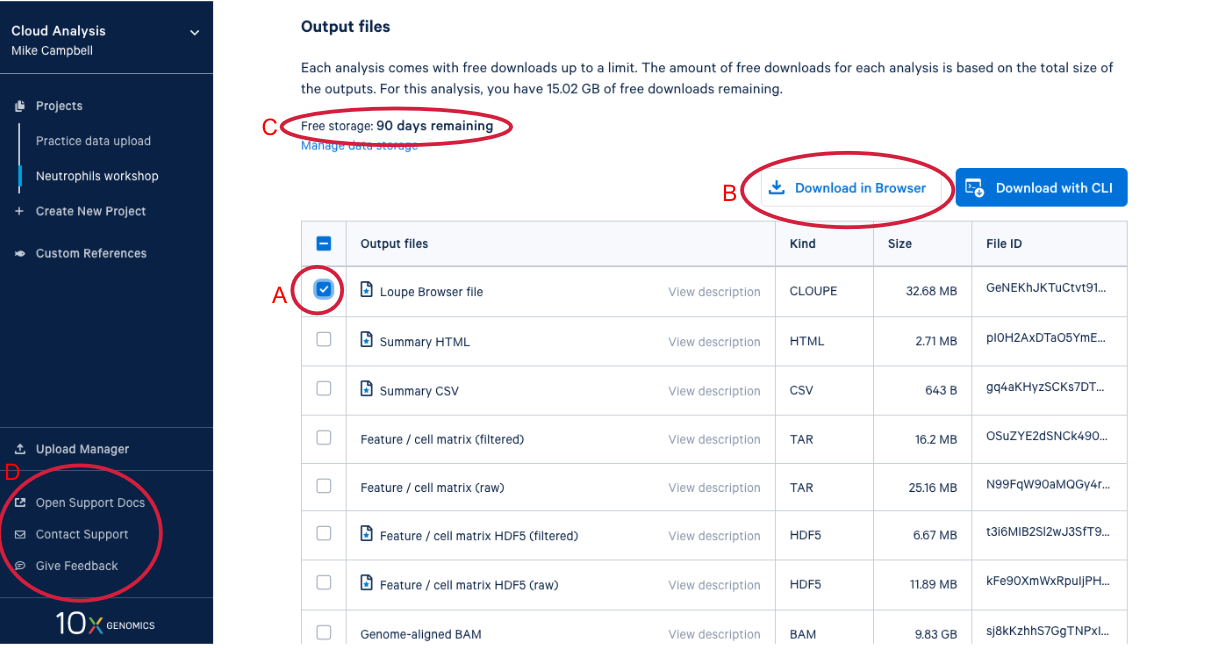Click the file icon next to Summary CSV

point(366,389)
